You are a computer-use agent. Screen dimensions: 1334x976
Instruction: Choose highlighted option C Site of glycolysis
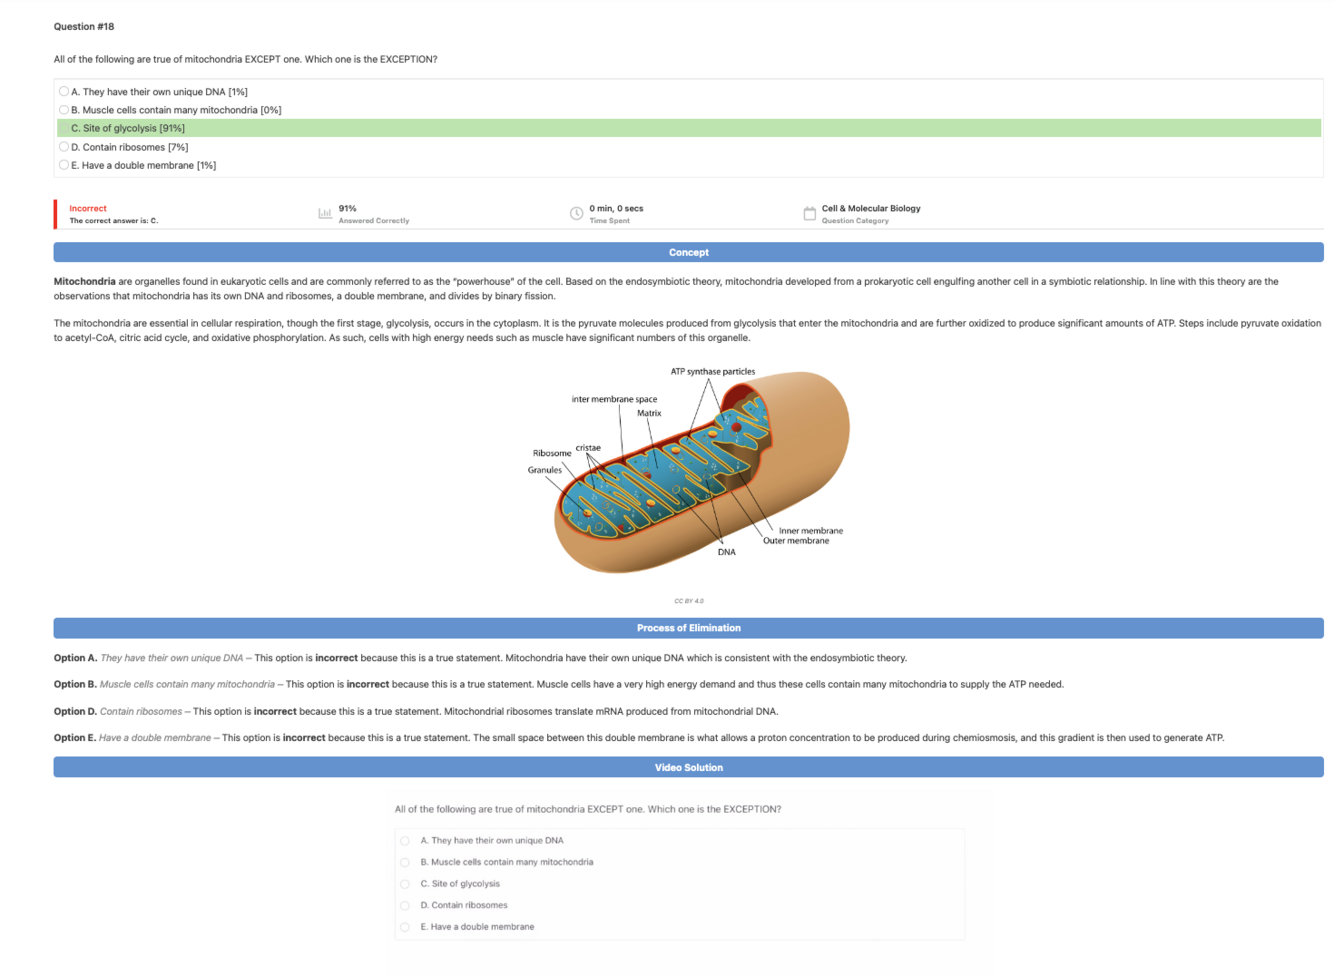pos(689,128)
